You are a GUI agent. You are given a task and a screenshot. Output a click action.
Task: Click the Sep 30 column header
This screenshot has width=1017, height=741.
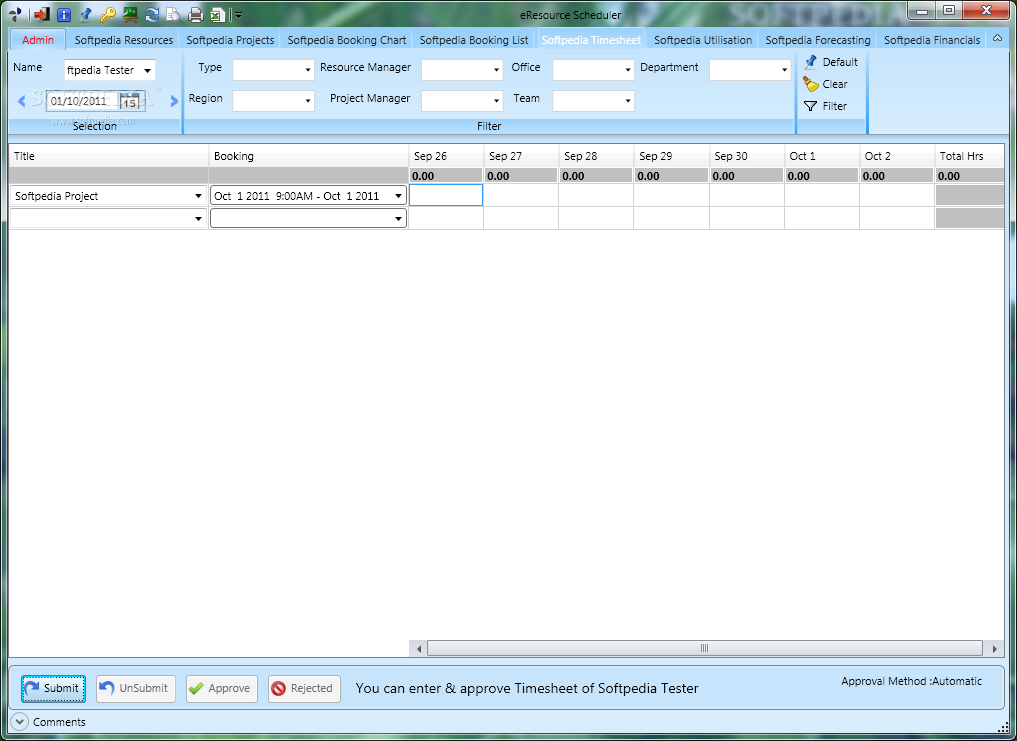coord(747,156)
